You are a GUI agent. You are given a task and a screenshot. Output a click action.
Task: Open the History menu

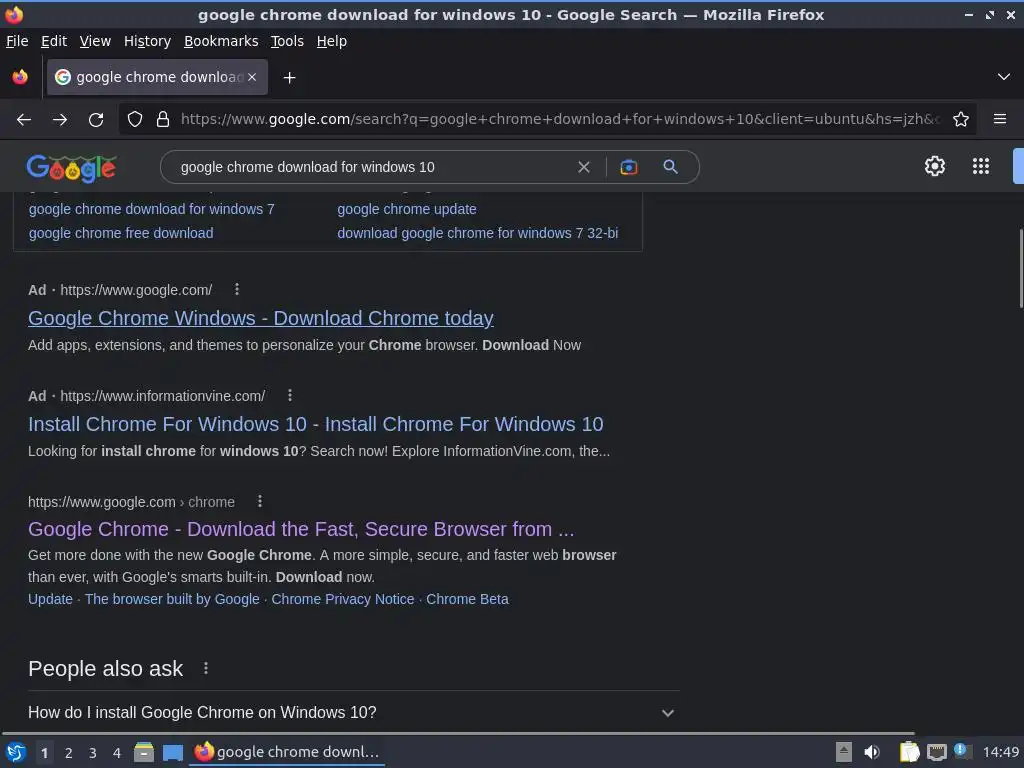click(148, 41)
